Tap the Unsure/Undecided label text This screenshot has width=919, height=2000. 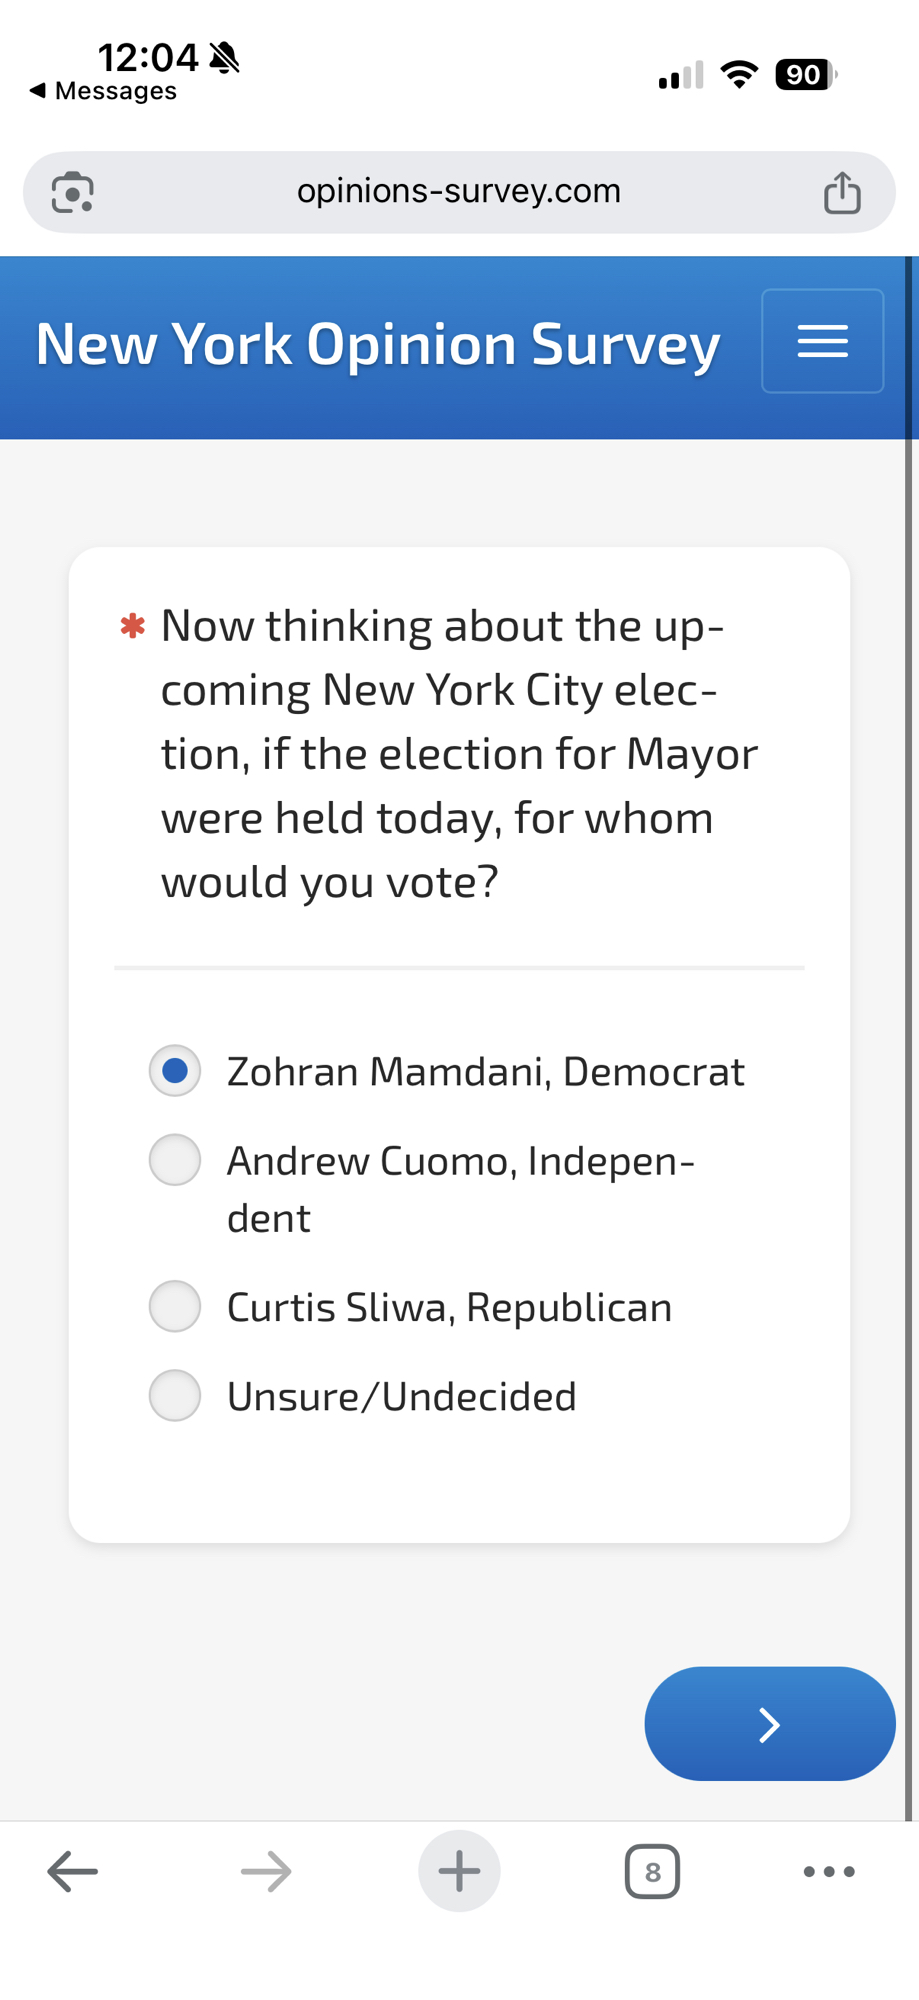401,1396
